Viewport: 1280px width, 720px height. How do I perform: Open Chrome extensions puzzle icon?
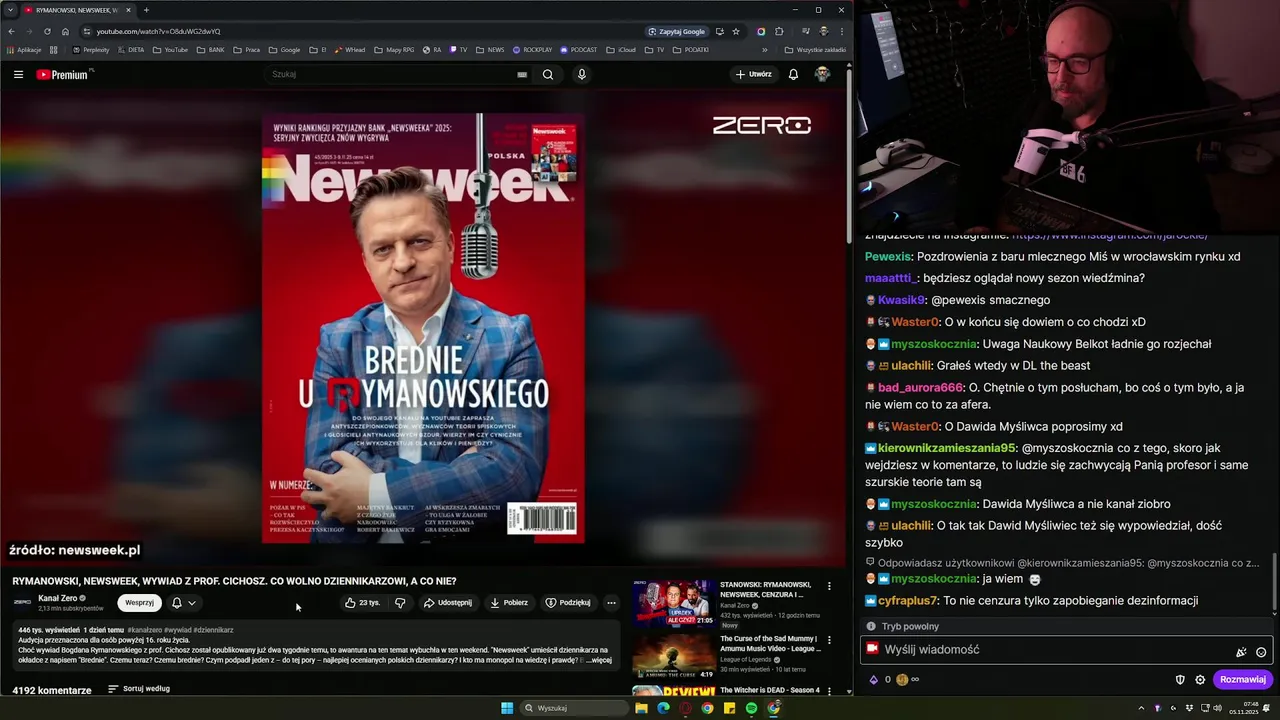(779, 31)
